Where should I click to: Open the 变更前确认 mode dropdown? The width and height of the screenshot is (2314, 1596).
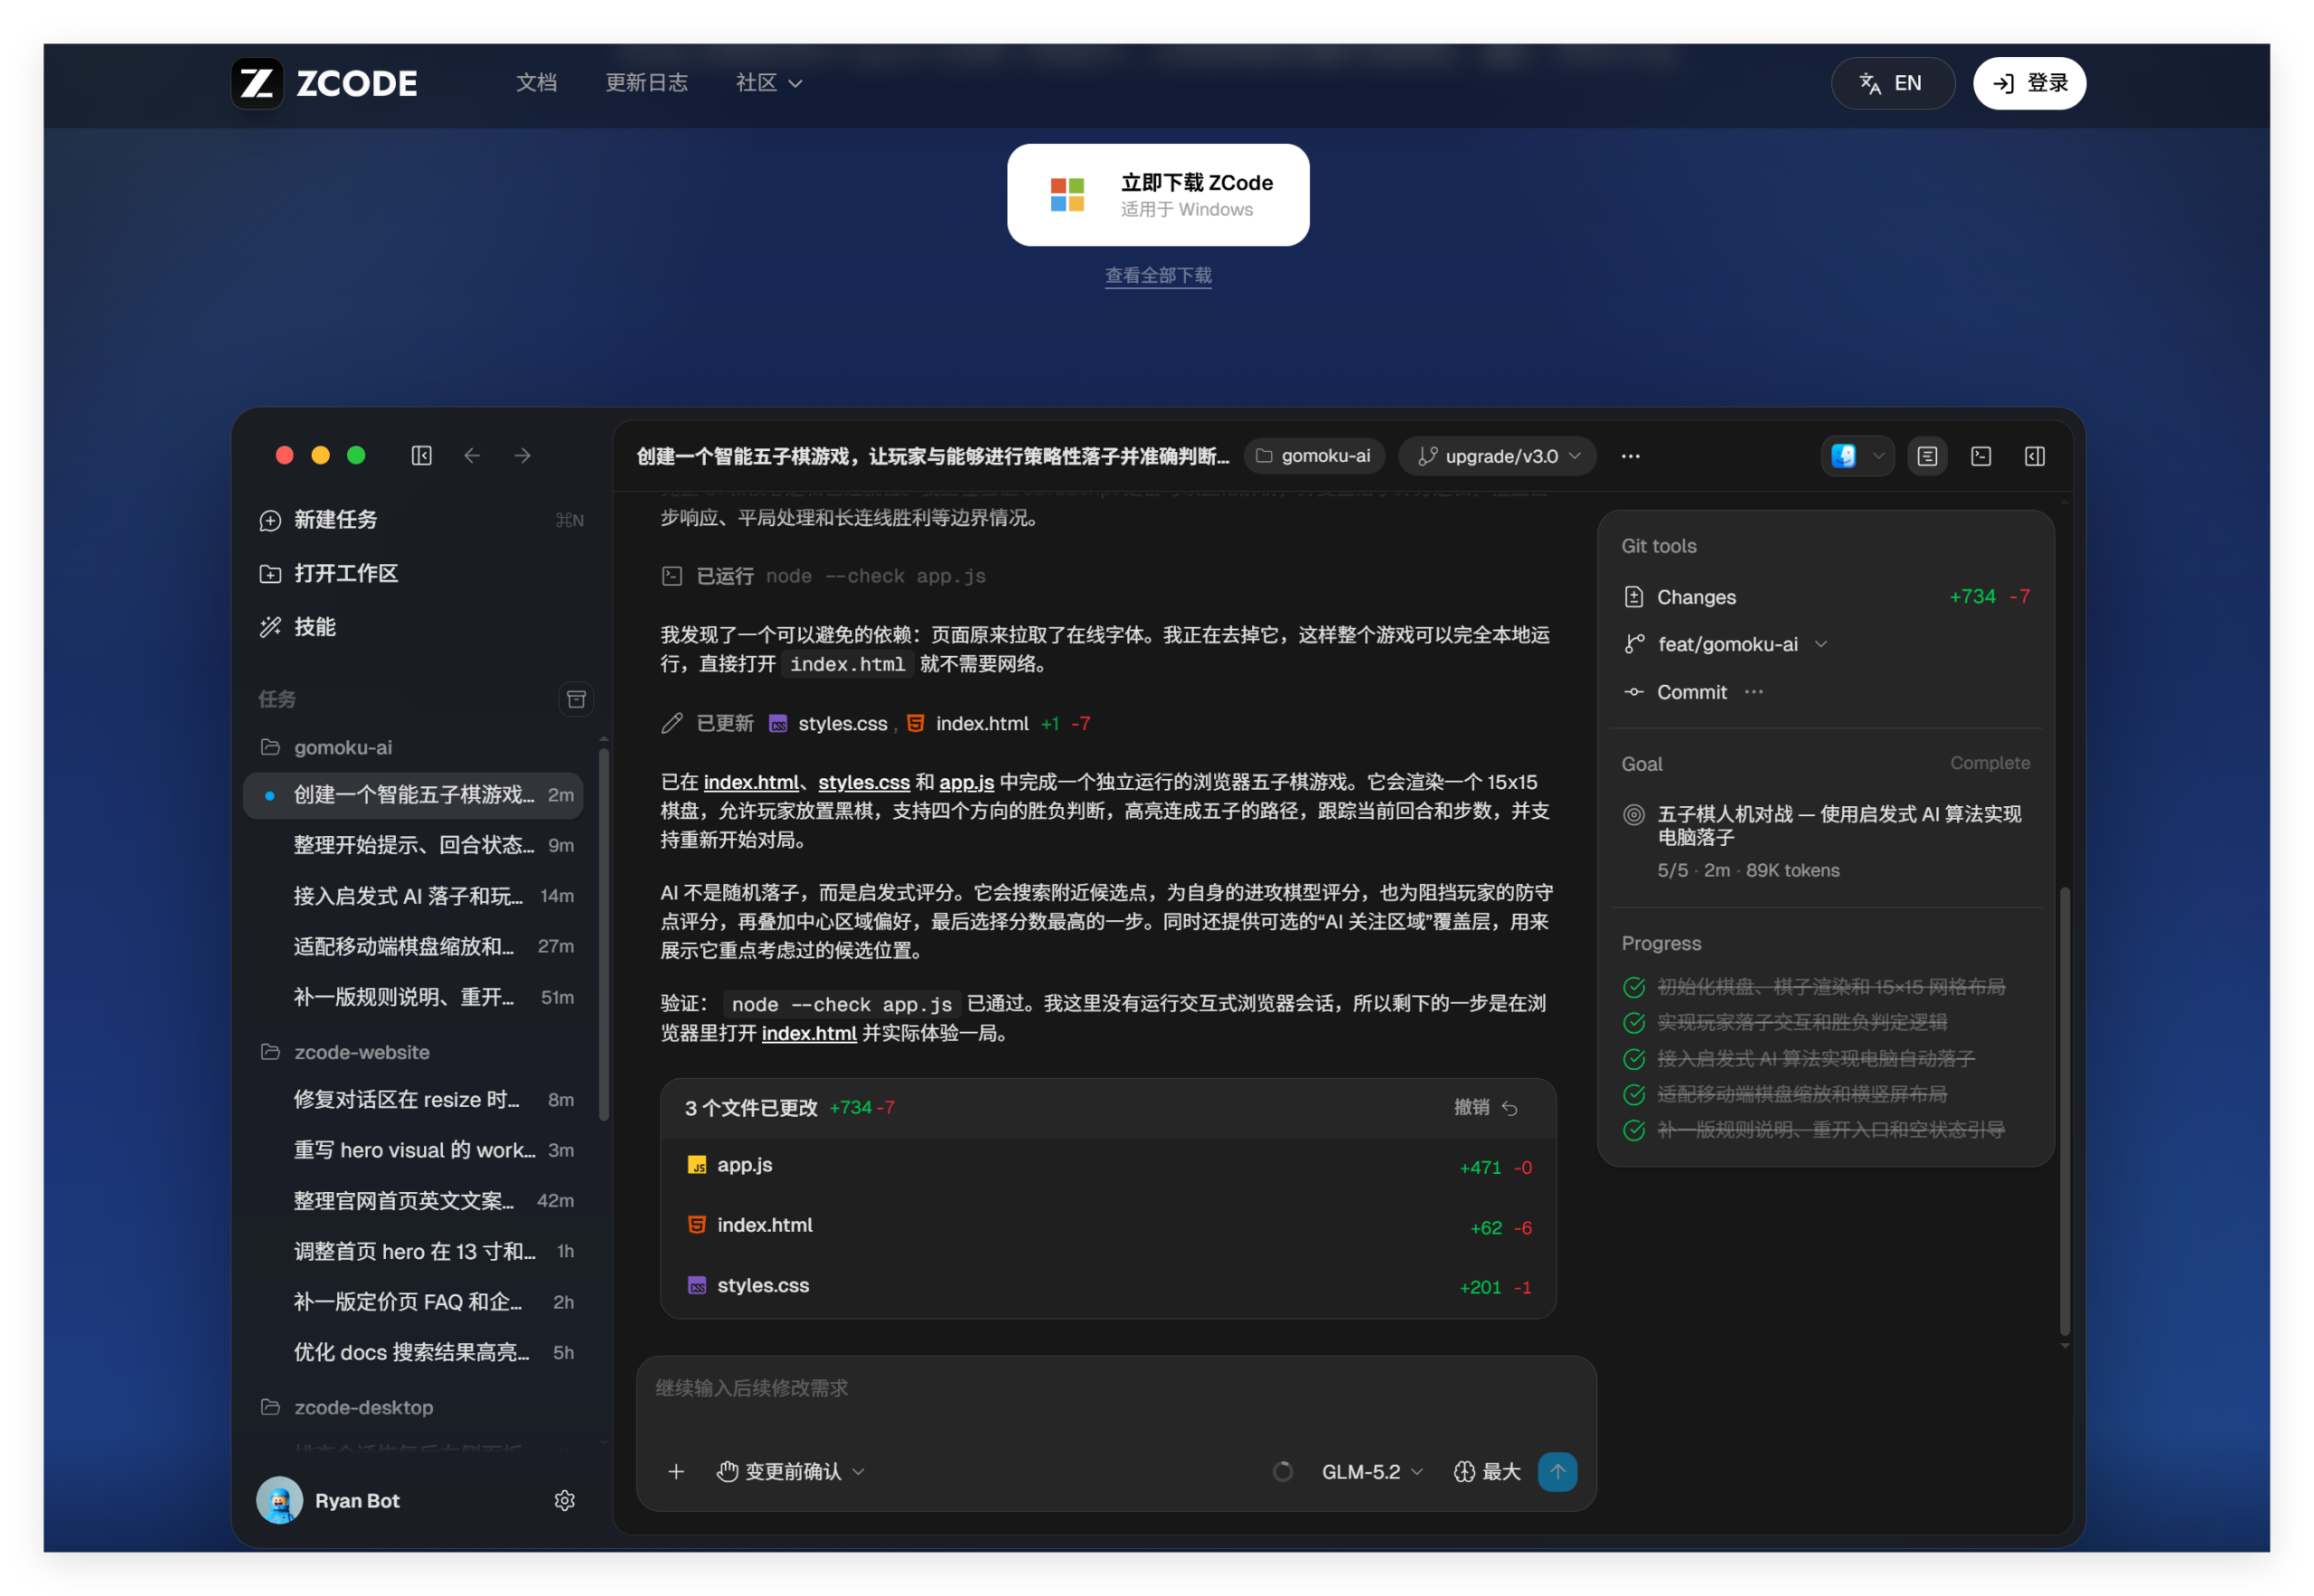790,1471
